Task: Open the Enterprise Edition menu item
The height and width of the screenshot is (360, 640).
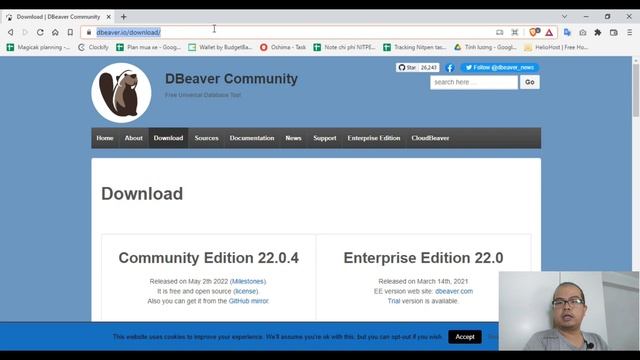Action: click(373, 138)
